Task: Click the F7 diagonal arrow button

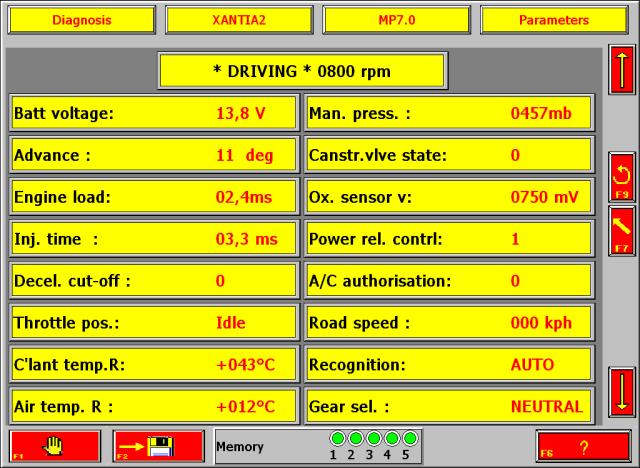Action: (622, 231)
